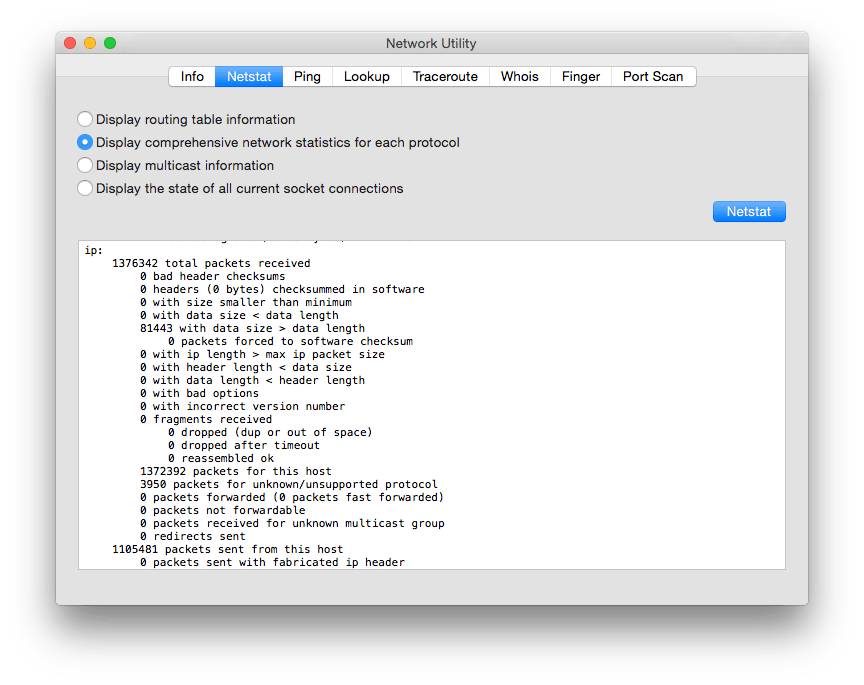Choose socket connections state display
The width and height of the screenshot is (864, 685).
pos(85,188)
